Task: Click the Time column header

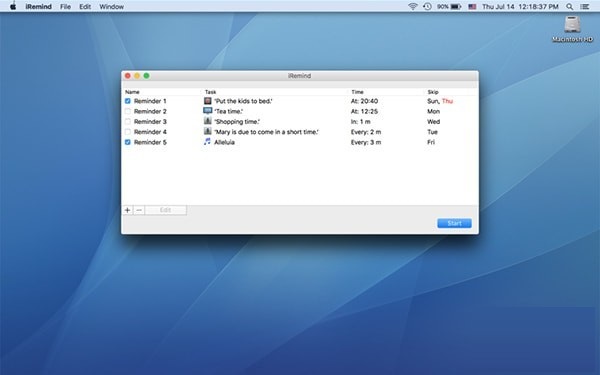Action: point(357,92)
